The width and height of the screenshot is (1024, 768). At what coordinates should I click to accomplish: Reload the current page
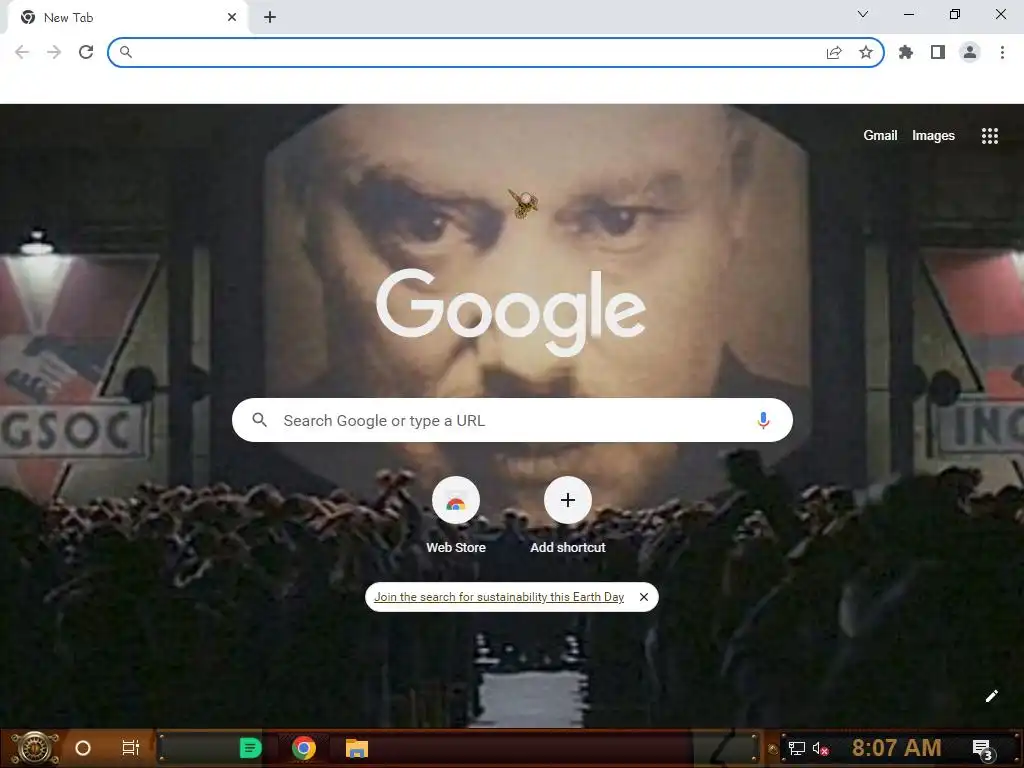click(x=86, y=52)
